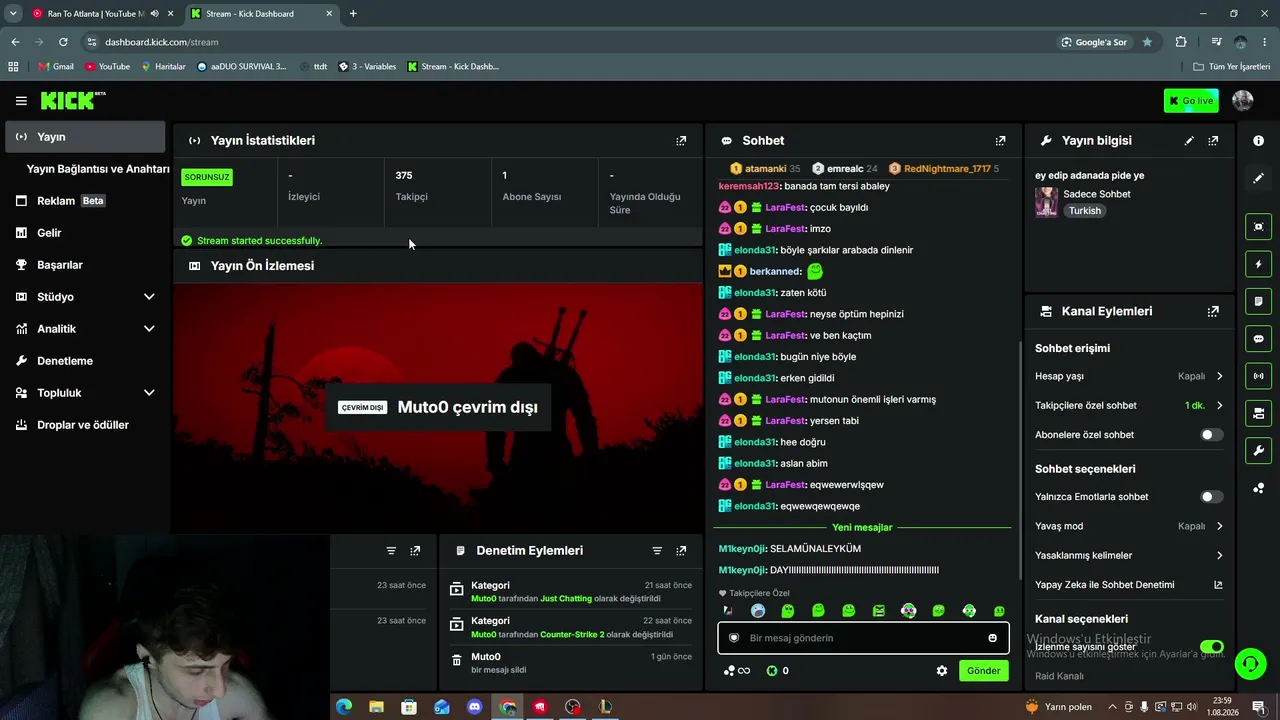1280x720 pixels.
Task: Toggle the chat bubble widget in right sidebar
Action: 1258,339
